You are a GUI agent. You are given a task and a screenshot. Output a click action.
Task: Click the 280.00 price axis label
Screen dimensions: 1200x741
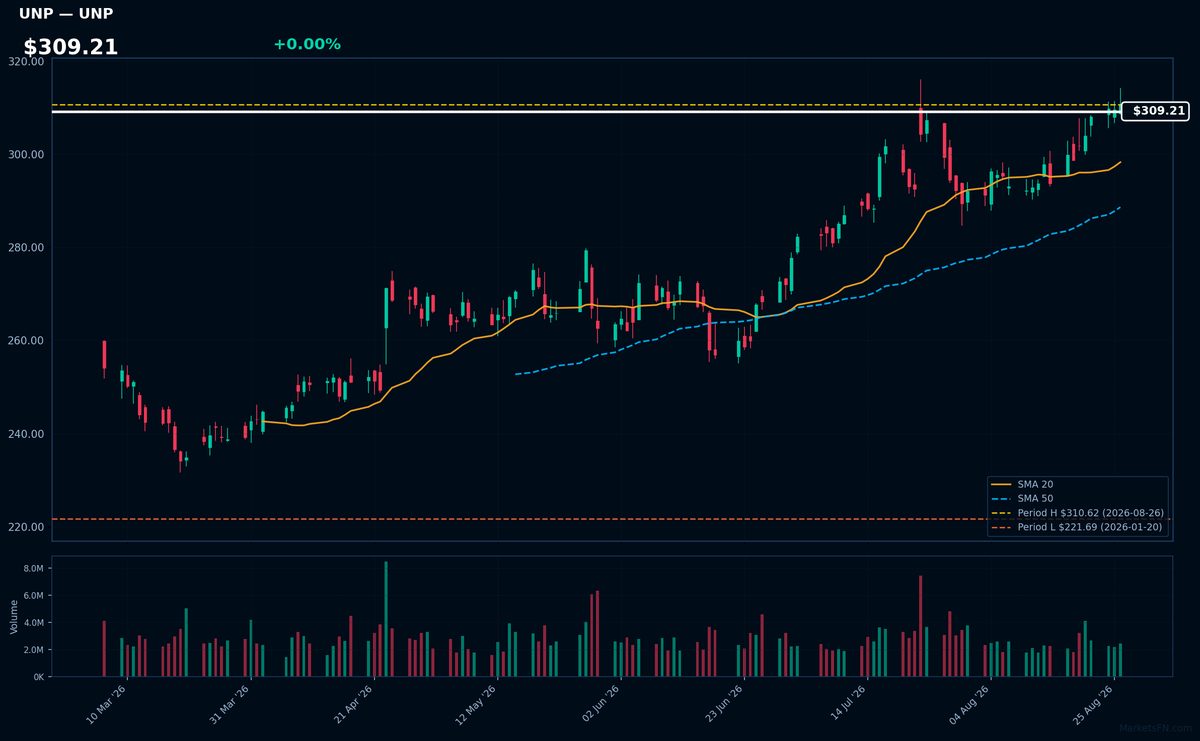pyautogui.click(x=28, y=248)
